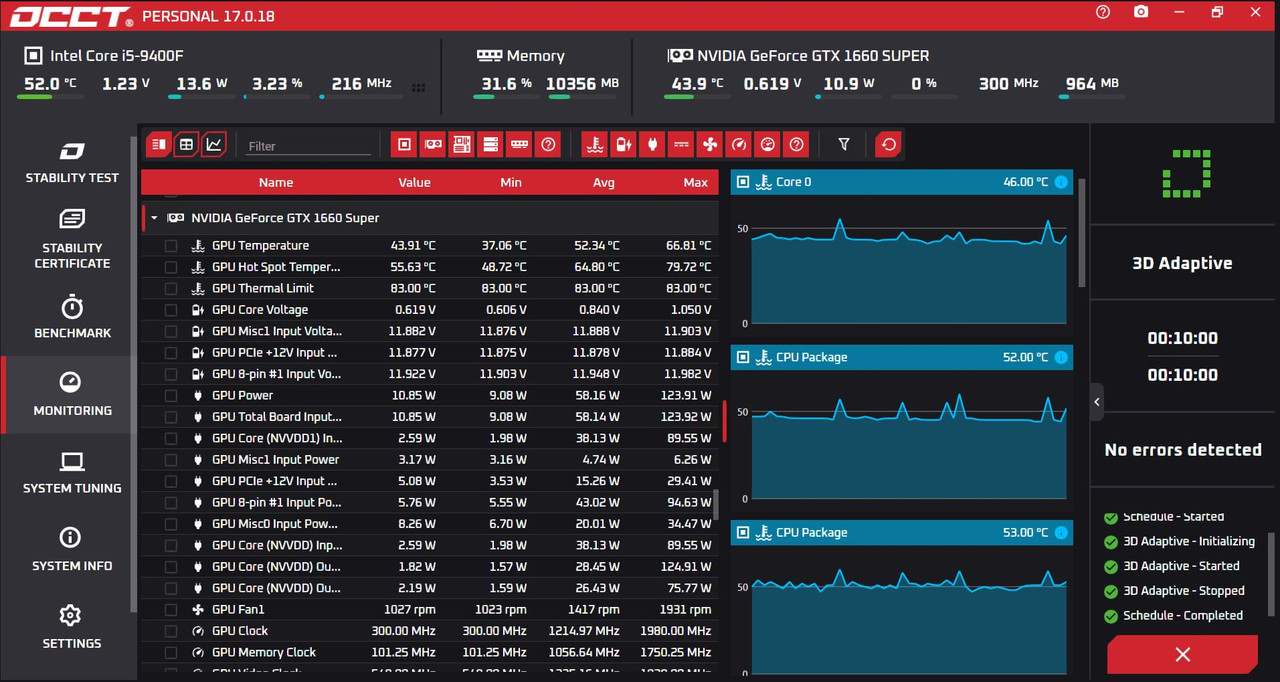Viewport: 1280px width, 682px height.
Task: Toggle the 52.00 °C CPU Package graph checkbox
Action: 744,357
